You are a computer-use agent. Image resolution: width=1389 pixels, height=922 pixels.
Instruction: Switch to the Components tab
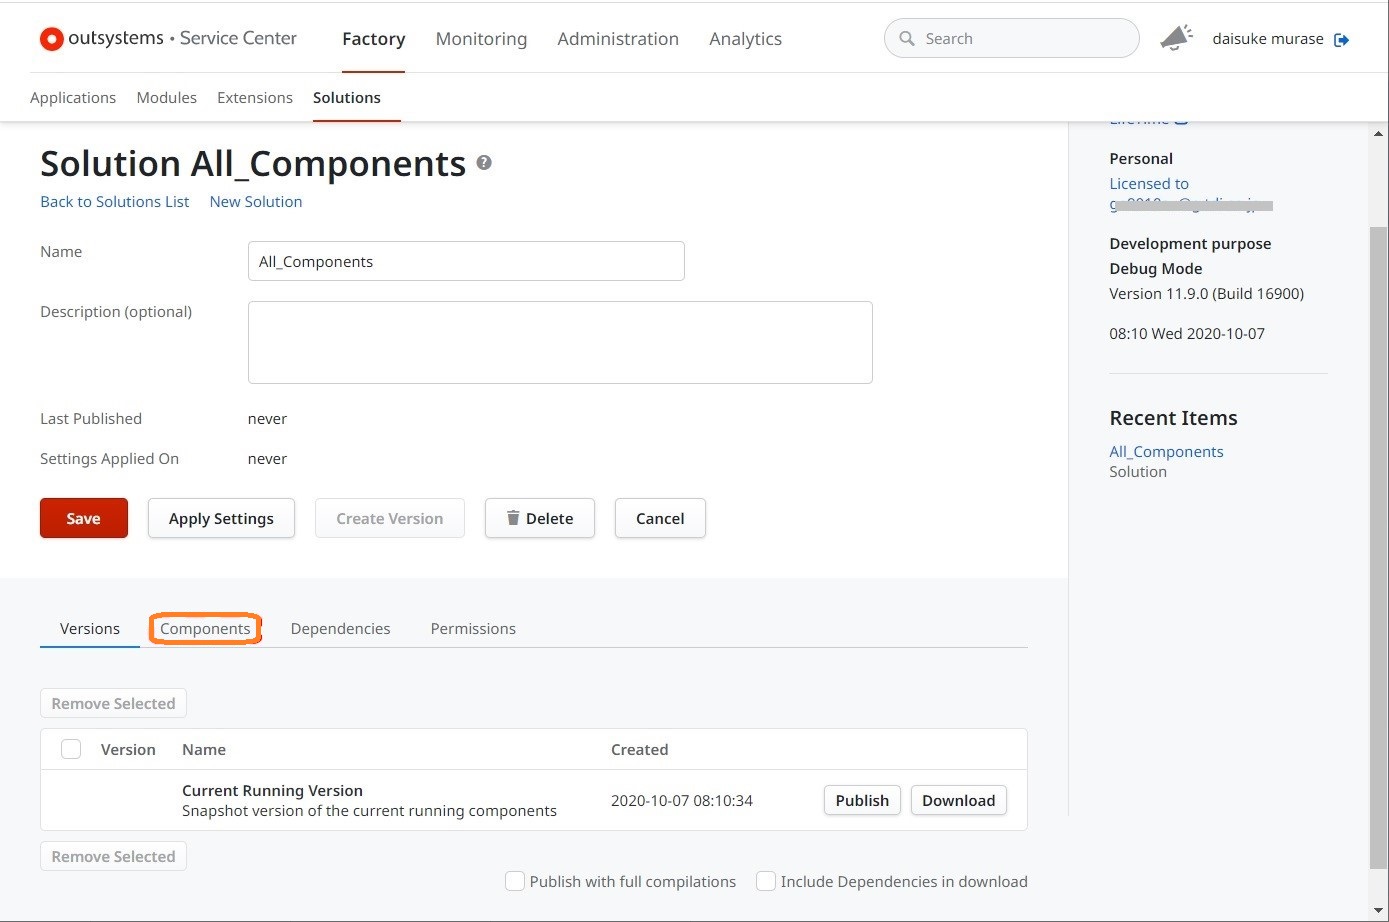205,628
